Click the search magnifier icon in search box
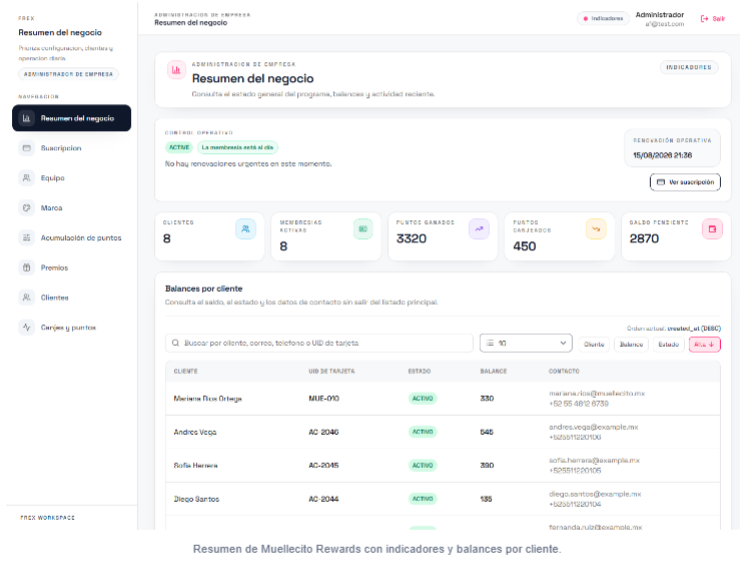Image resolution: width=740 pixels, height=561 pixels. click(175, 343)
